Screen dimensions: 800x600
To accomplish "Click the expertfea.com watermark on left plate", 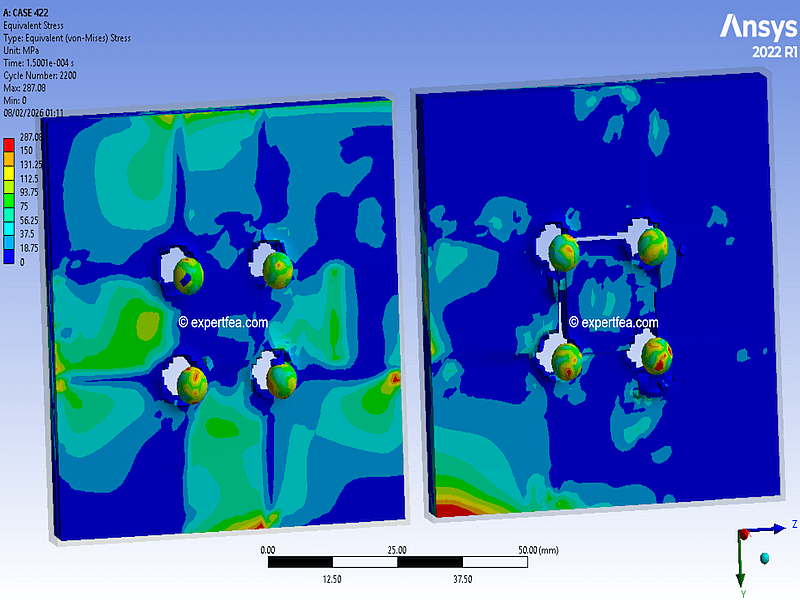I will pos(222,322).
